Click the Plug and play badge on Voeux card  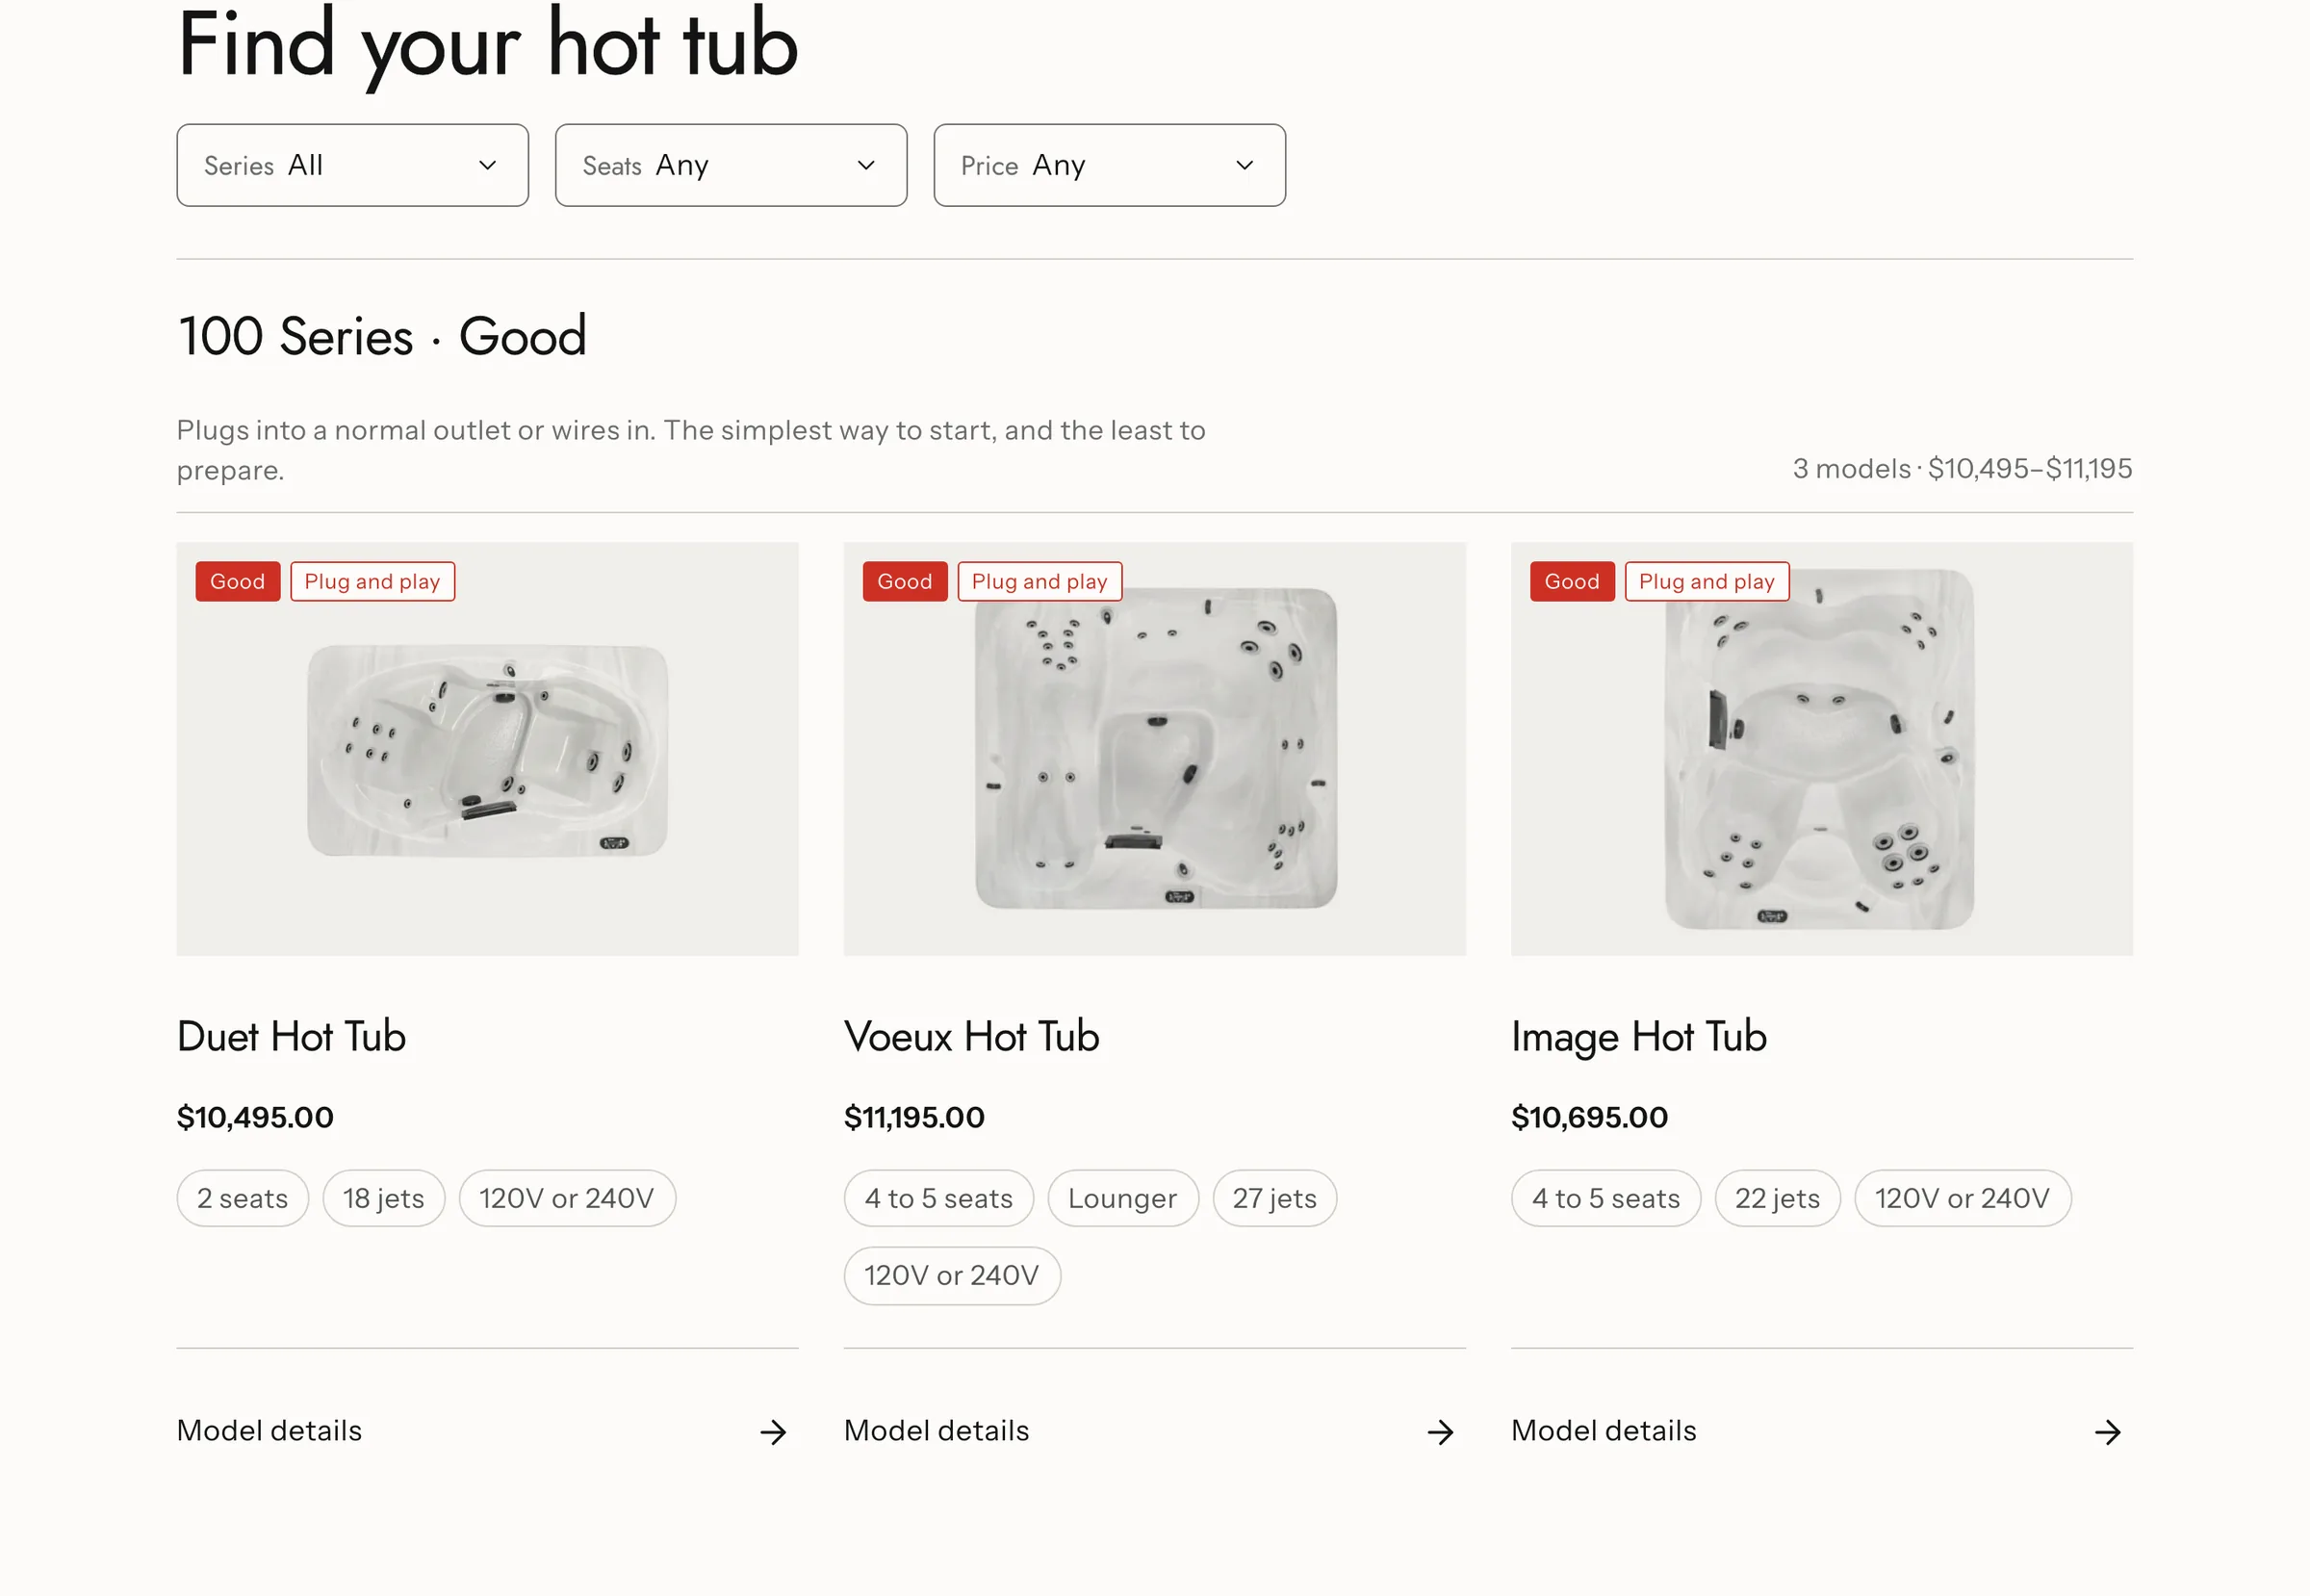[x=1039, y=582]
